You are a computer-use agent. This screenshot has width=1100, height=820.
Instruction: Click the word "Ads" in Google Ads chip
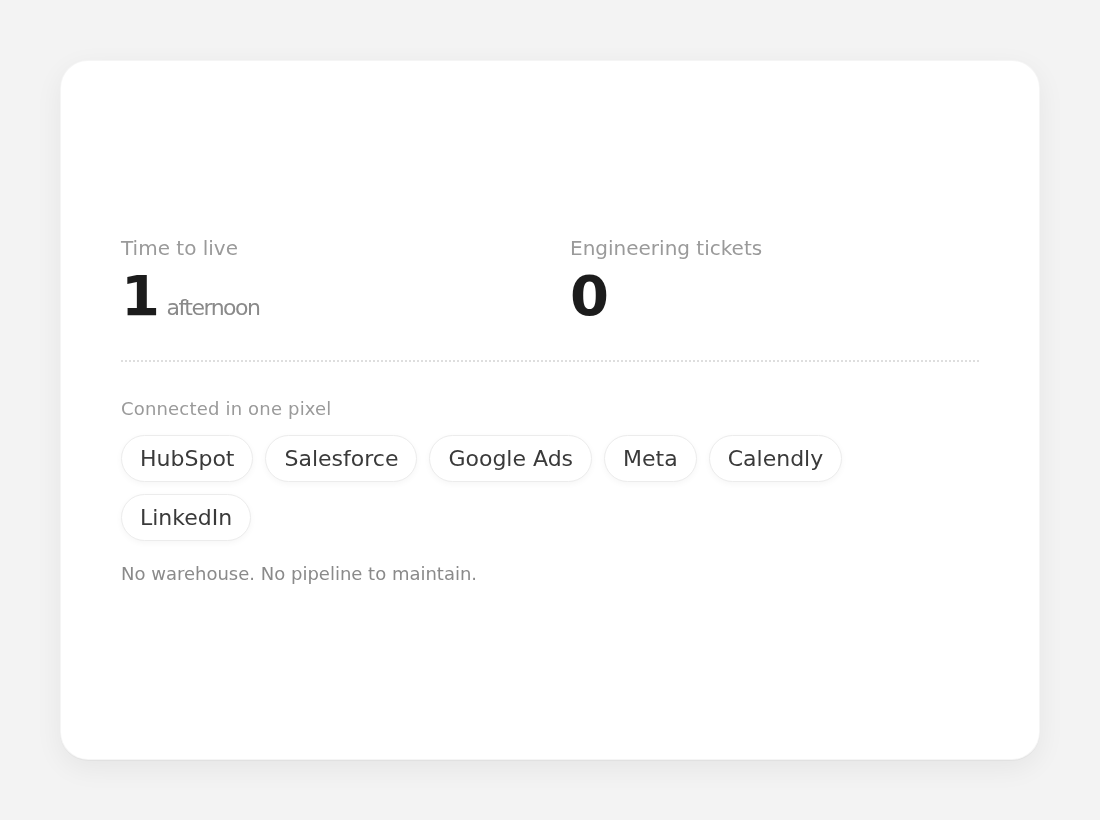pos(552,459)
